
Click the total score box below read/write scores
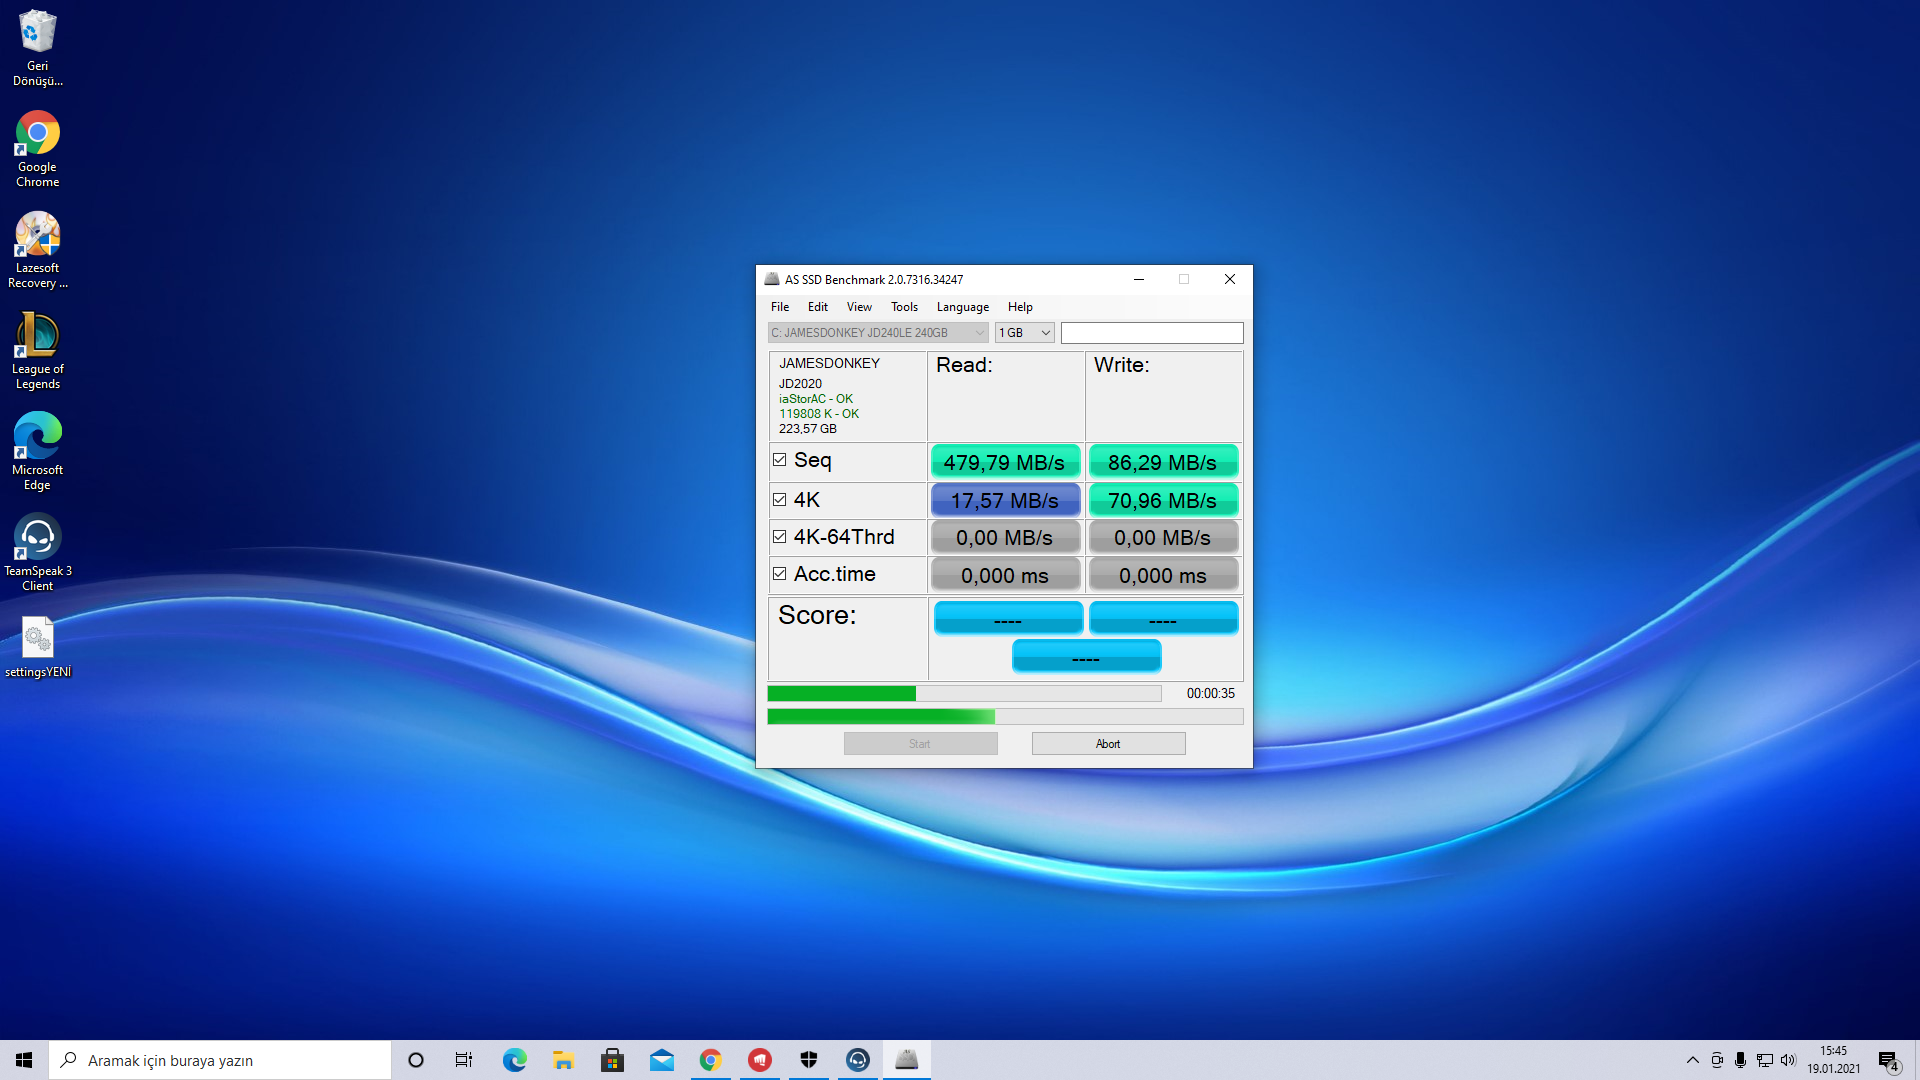pyautogui.click(x=1086, y=657)
